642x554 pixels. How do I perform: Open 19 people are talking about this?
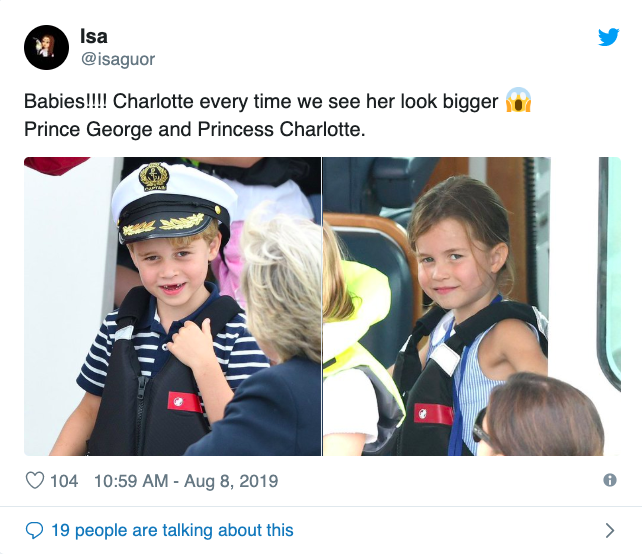point(172,530)
